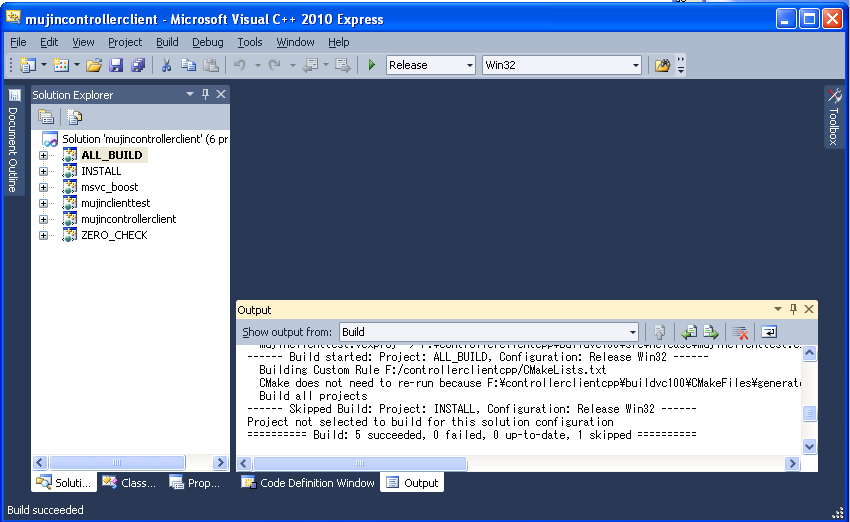Click the Add New Item toolbar icon
850x522 pixels.
[61, 65]
